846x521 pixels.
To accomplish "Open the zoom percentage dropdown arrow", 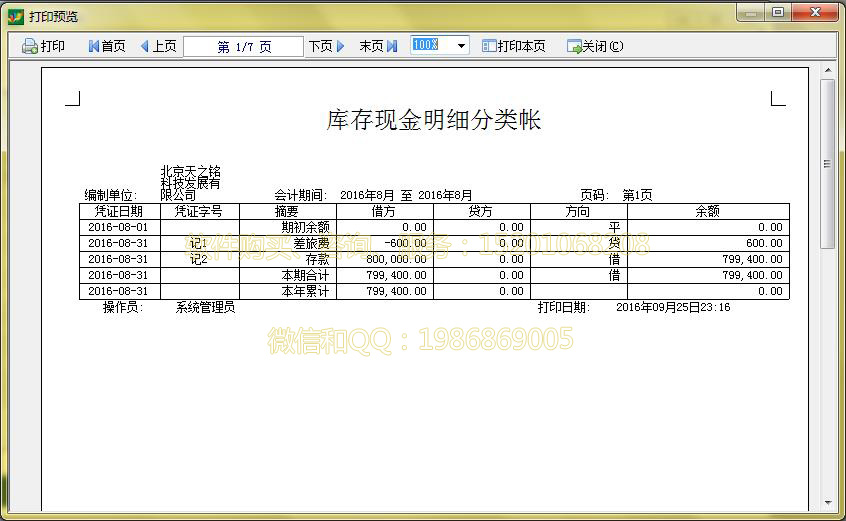I will coord(461,46).
